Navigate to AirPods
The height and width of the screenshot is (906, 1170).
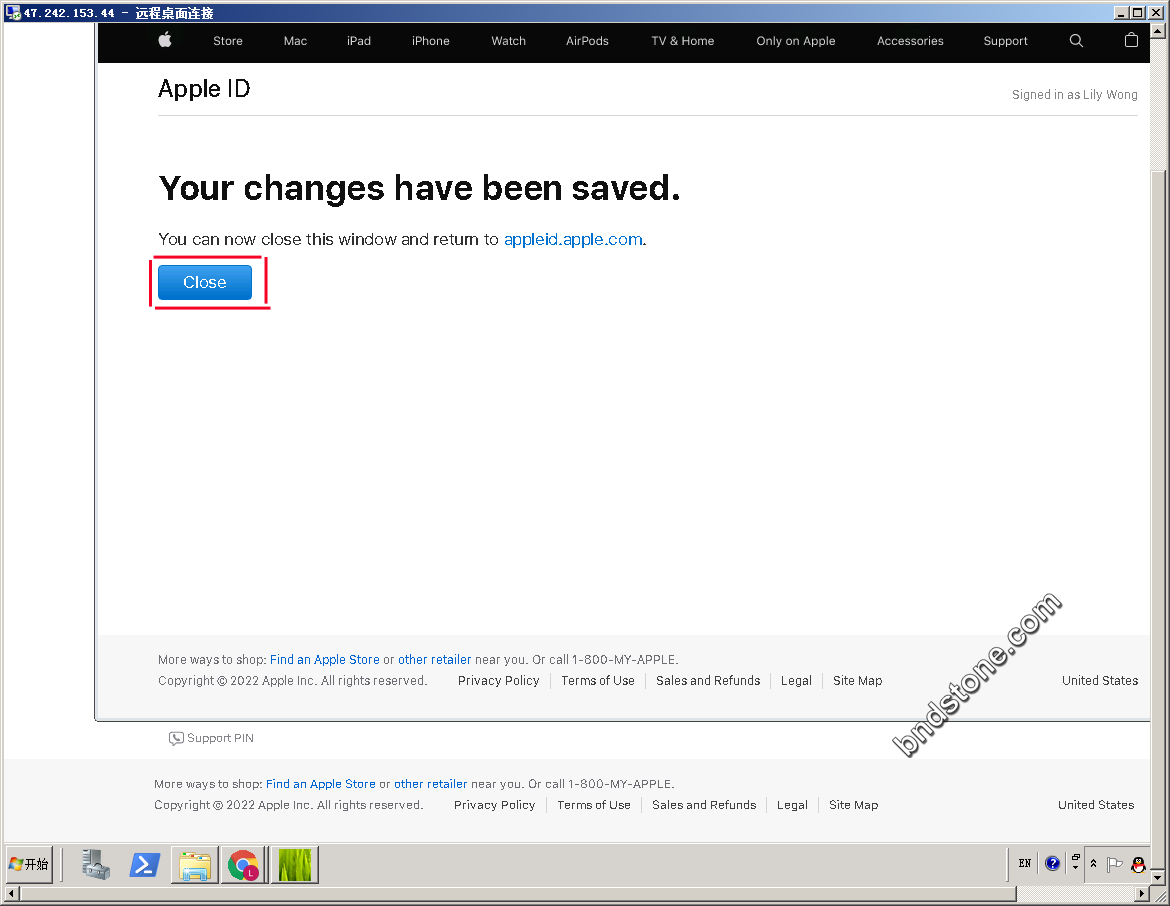tap(587, 41)
